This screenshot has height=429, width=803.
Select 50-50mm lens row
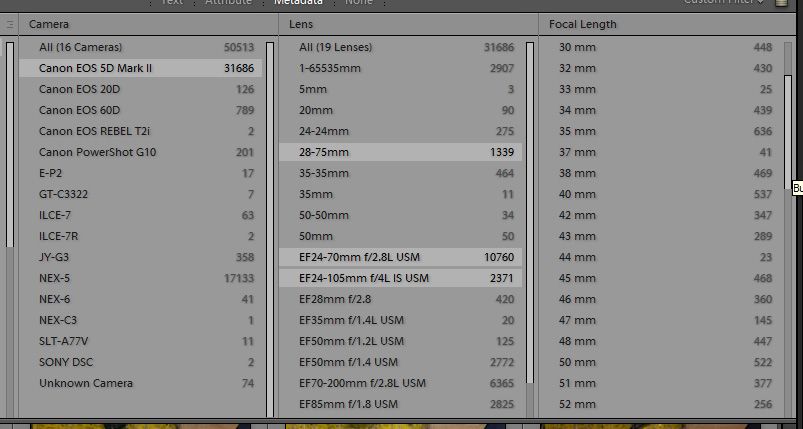[x=400, y=215]
